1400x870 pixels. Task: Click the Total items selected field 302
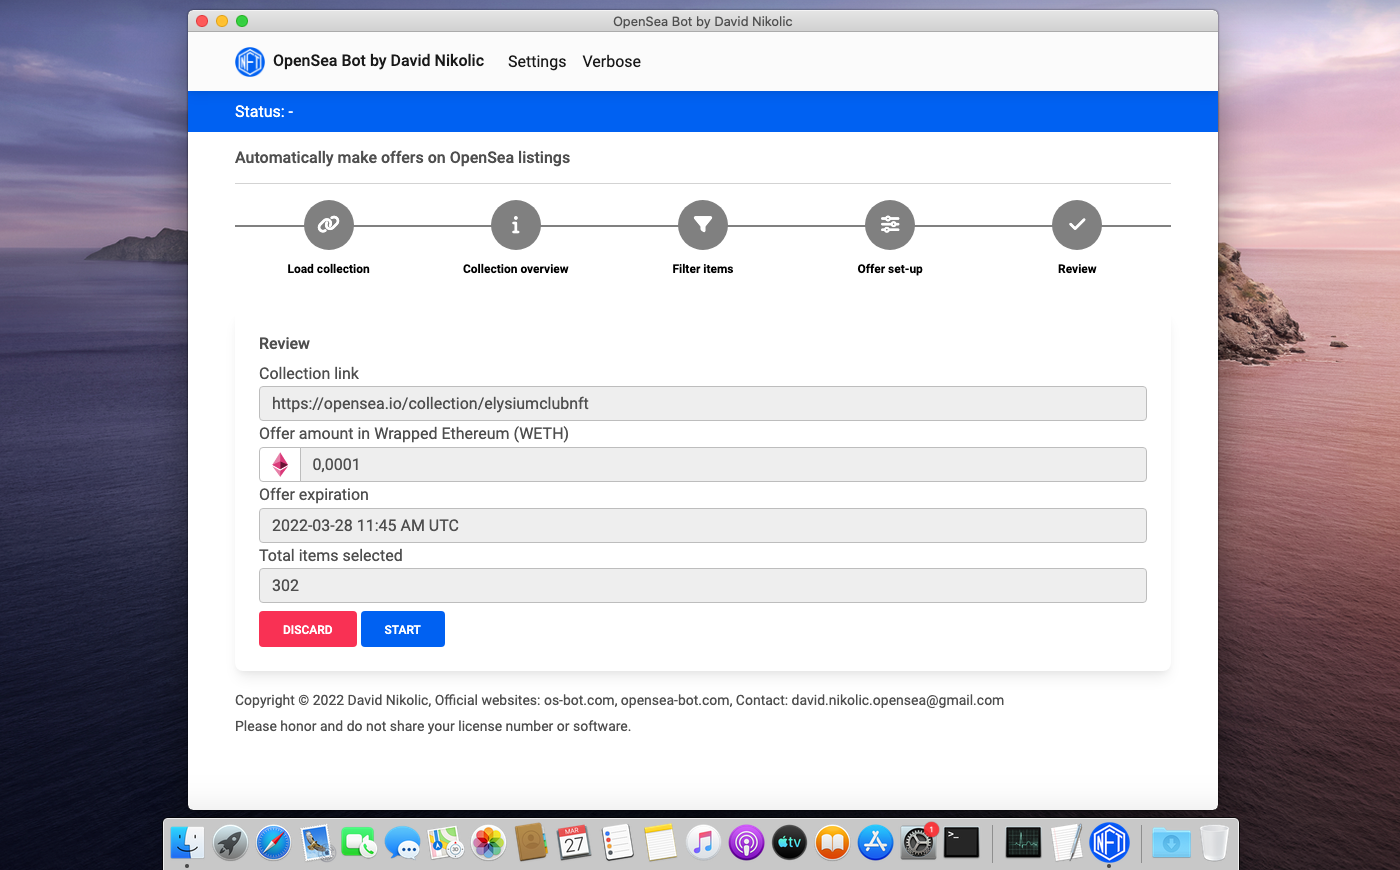click(703, 586)
